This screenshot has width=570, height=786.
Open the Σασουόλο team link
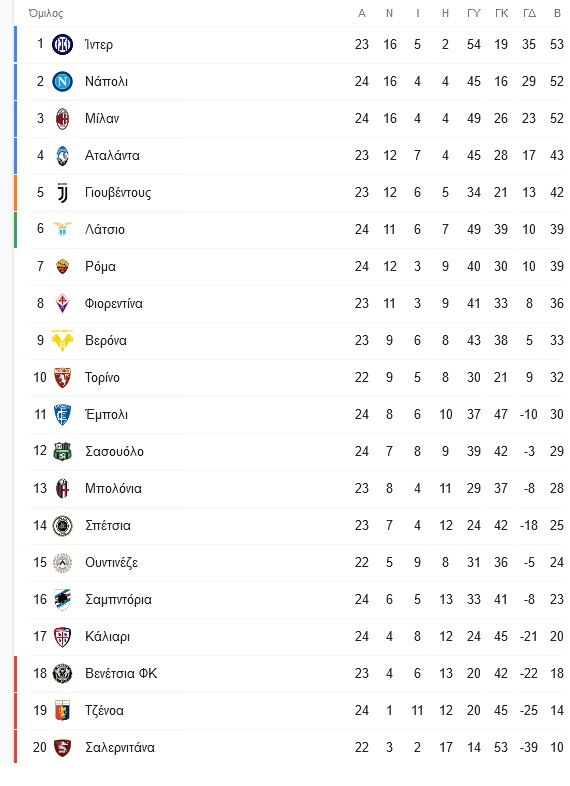(x=114, y=452)
